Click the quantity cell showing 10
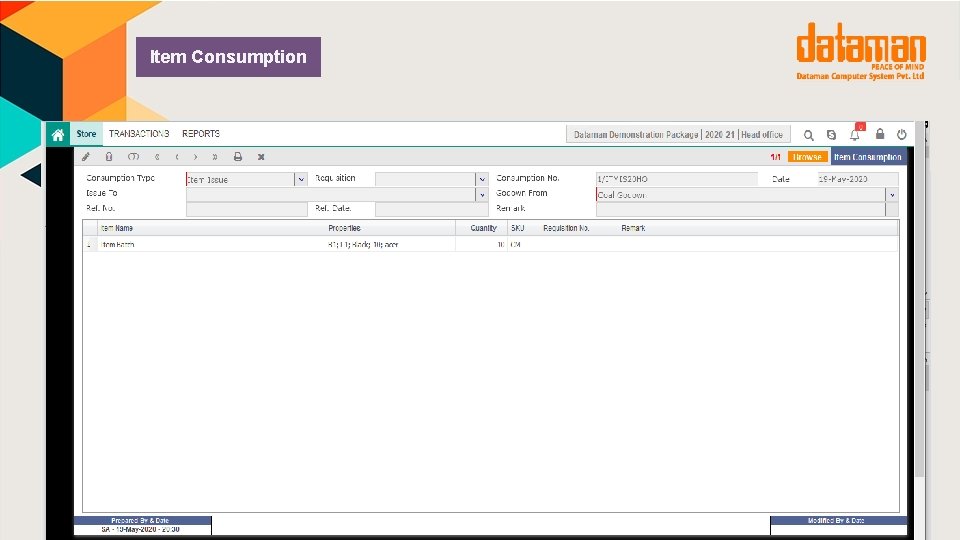This screenshot has width=960, height=540. pos(482,244)
